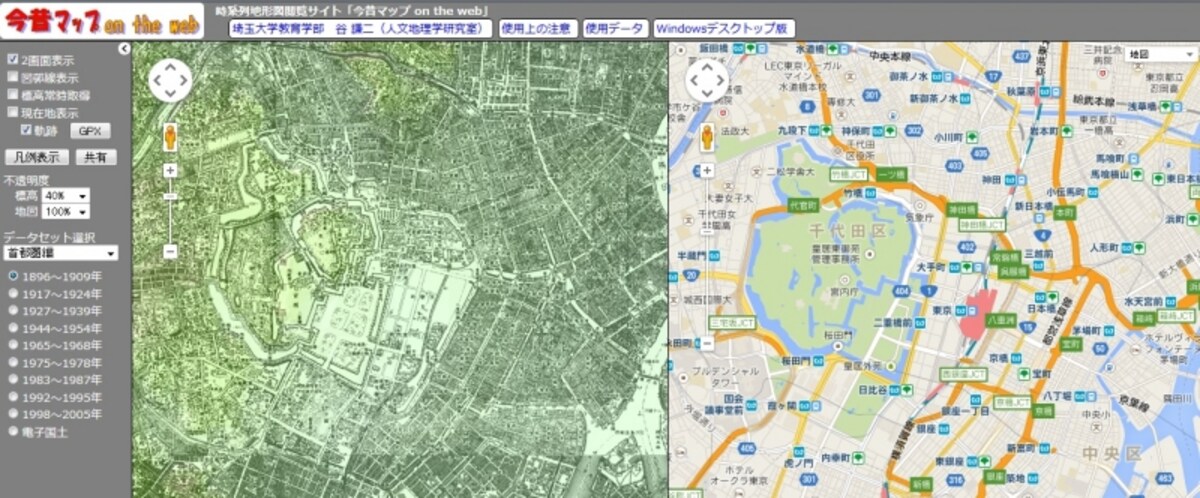Click the 皇居外苑 label on the modern map
Viewport: 1200px width, 498px height.
(862, 366)
